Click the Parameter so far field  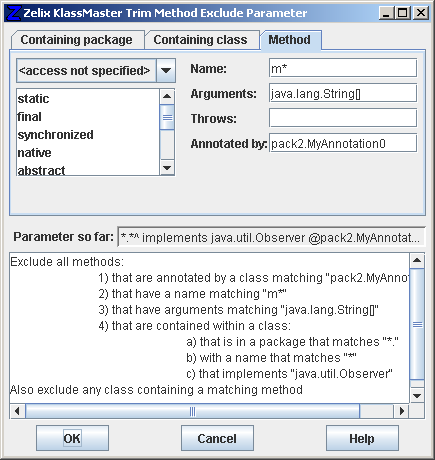[x=271, y=237]
